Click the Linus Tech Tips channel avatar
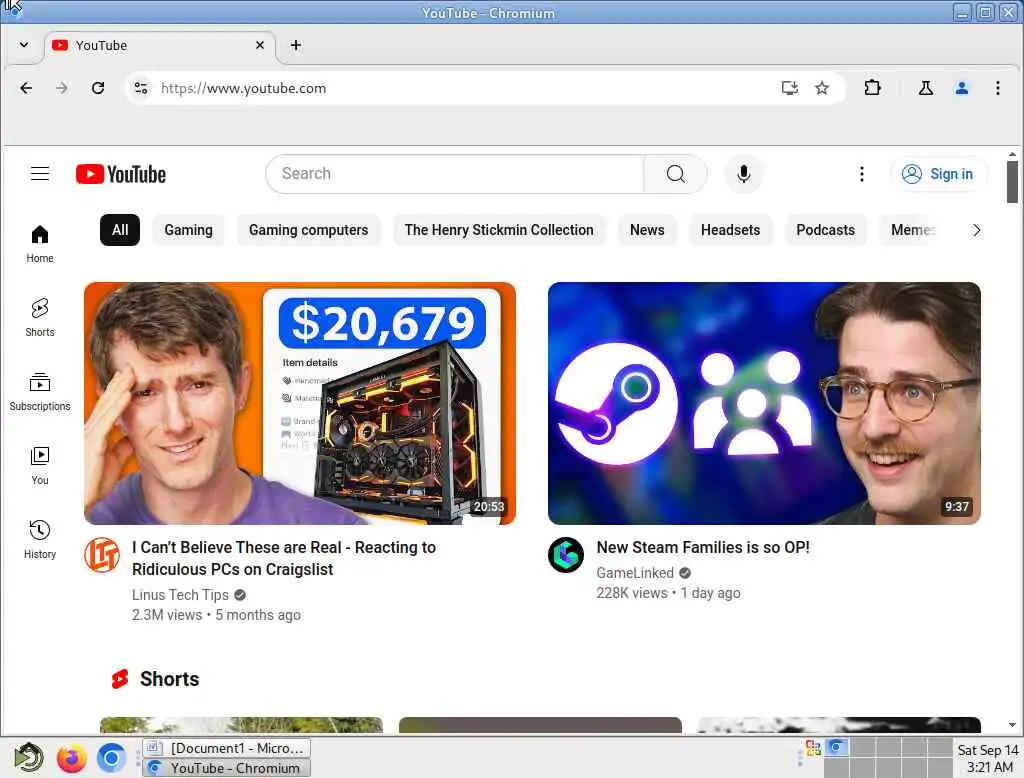1024x778 pixels. click(102, 555)
